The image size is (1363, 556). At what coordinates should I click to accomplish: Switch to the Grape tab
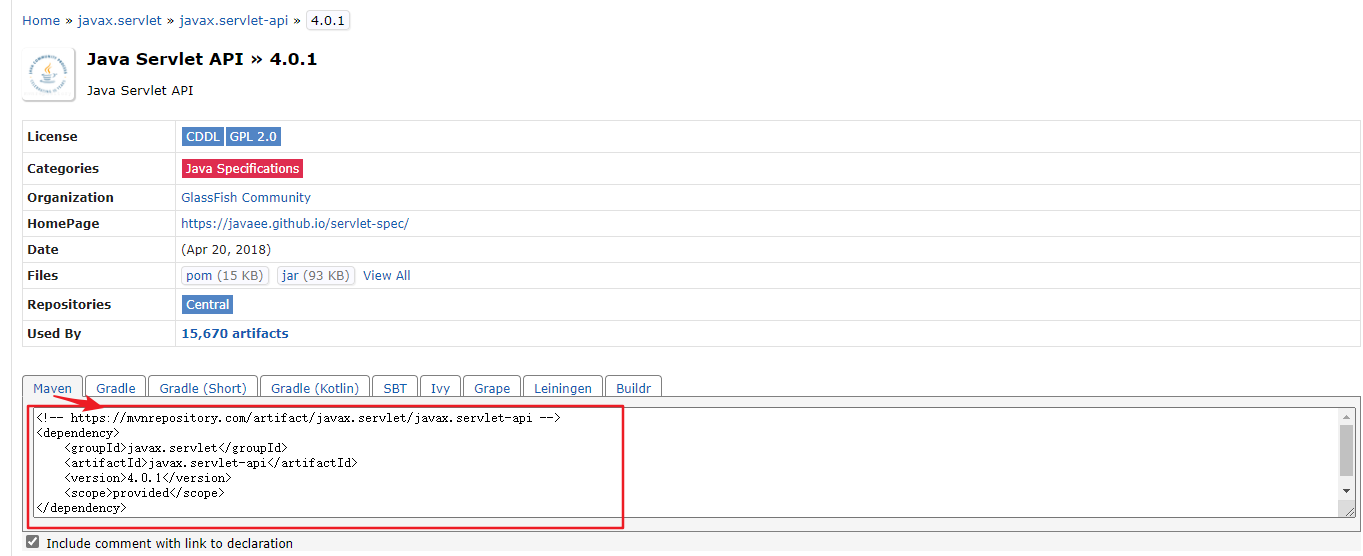tap(492, 388)
